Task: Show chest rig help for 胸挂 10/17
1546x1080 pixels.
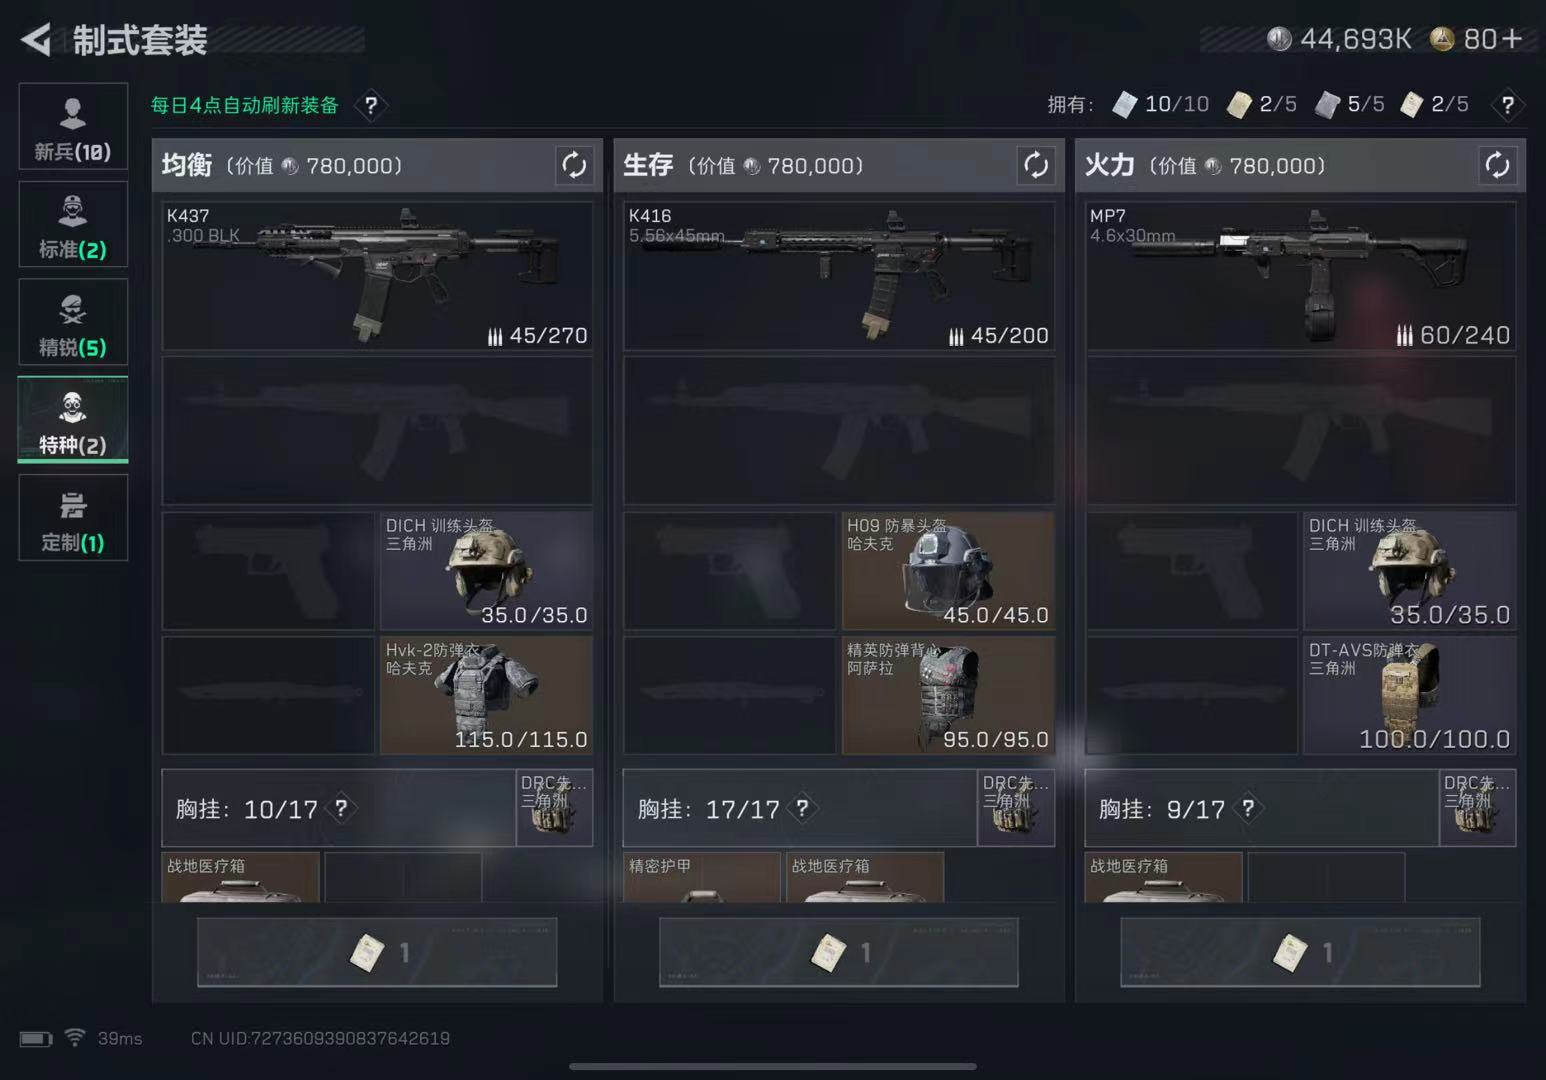Action: tap(341, 808)
